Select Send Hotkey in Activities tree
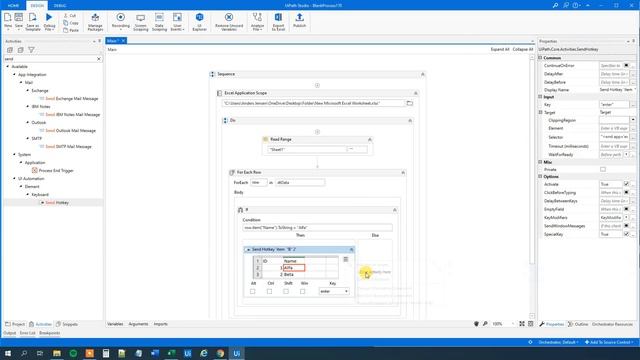 [57, 202]
